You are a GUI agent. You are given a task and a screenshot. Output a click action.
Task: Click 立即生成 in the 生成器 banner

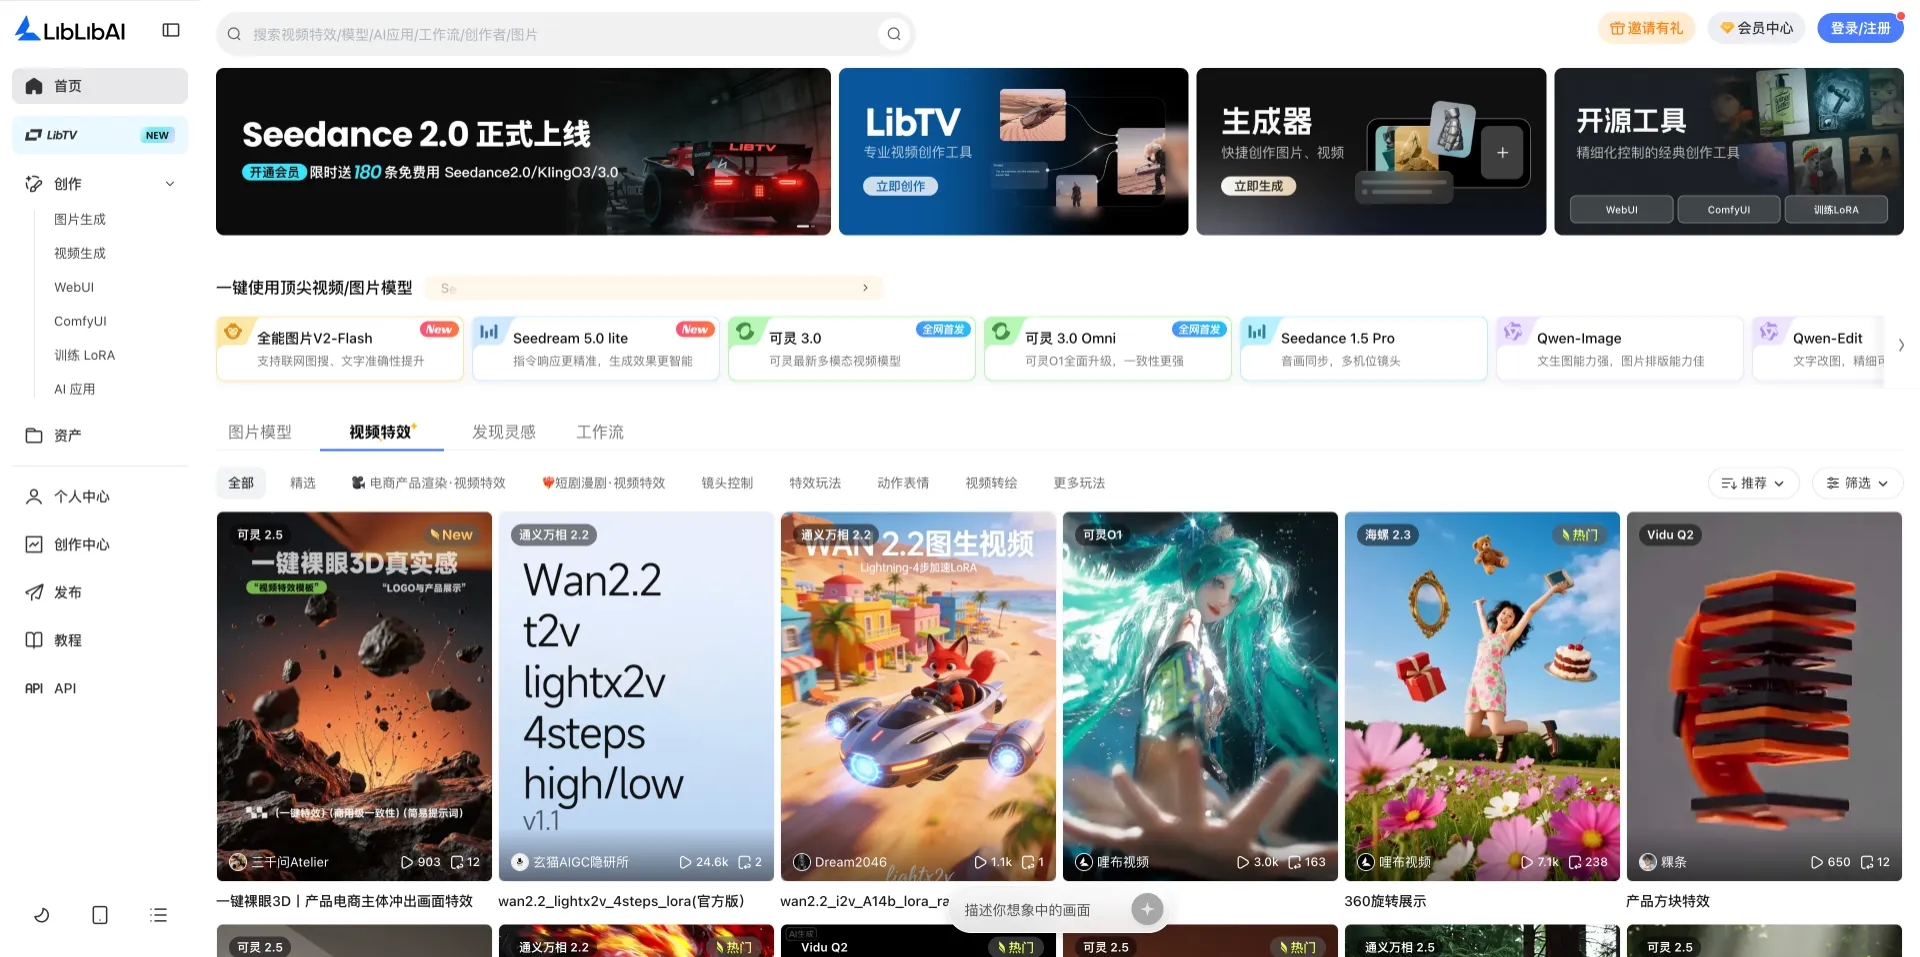pos(1258,186)
